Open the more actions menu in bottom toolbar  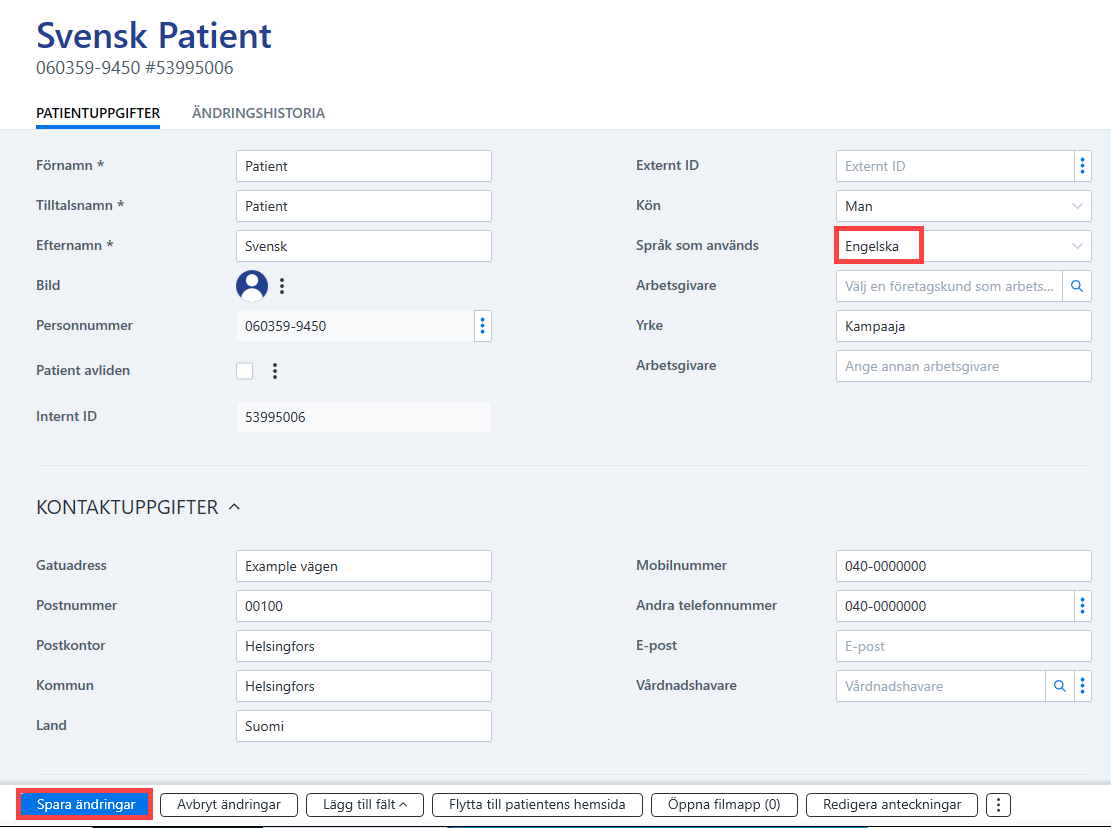pyautogui.click(x=998, y=805)
